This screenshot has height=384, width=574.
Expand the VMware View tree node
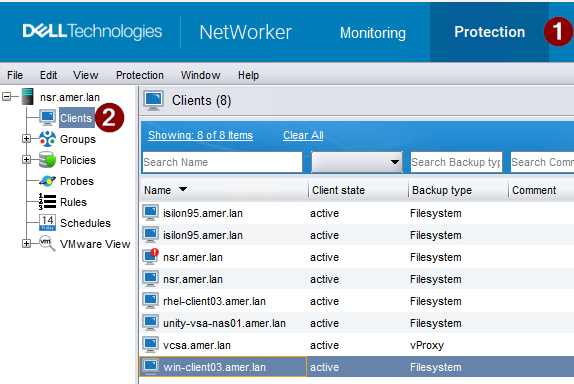pyautogui.click(x=26, y=243)
